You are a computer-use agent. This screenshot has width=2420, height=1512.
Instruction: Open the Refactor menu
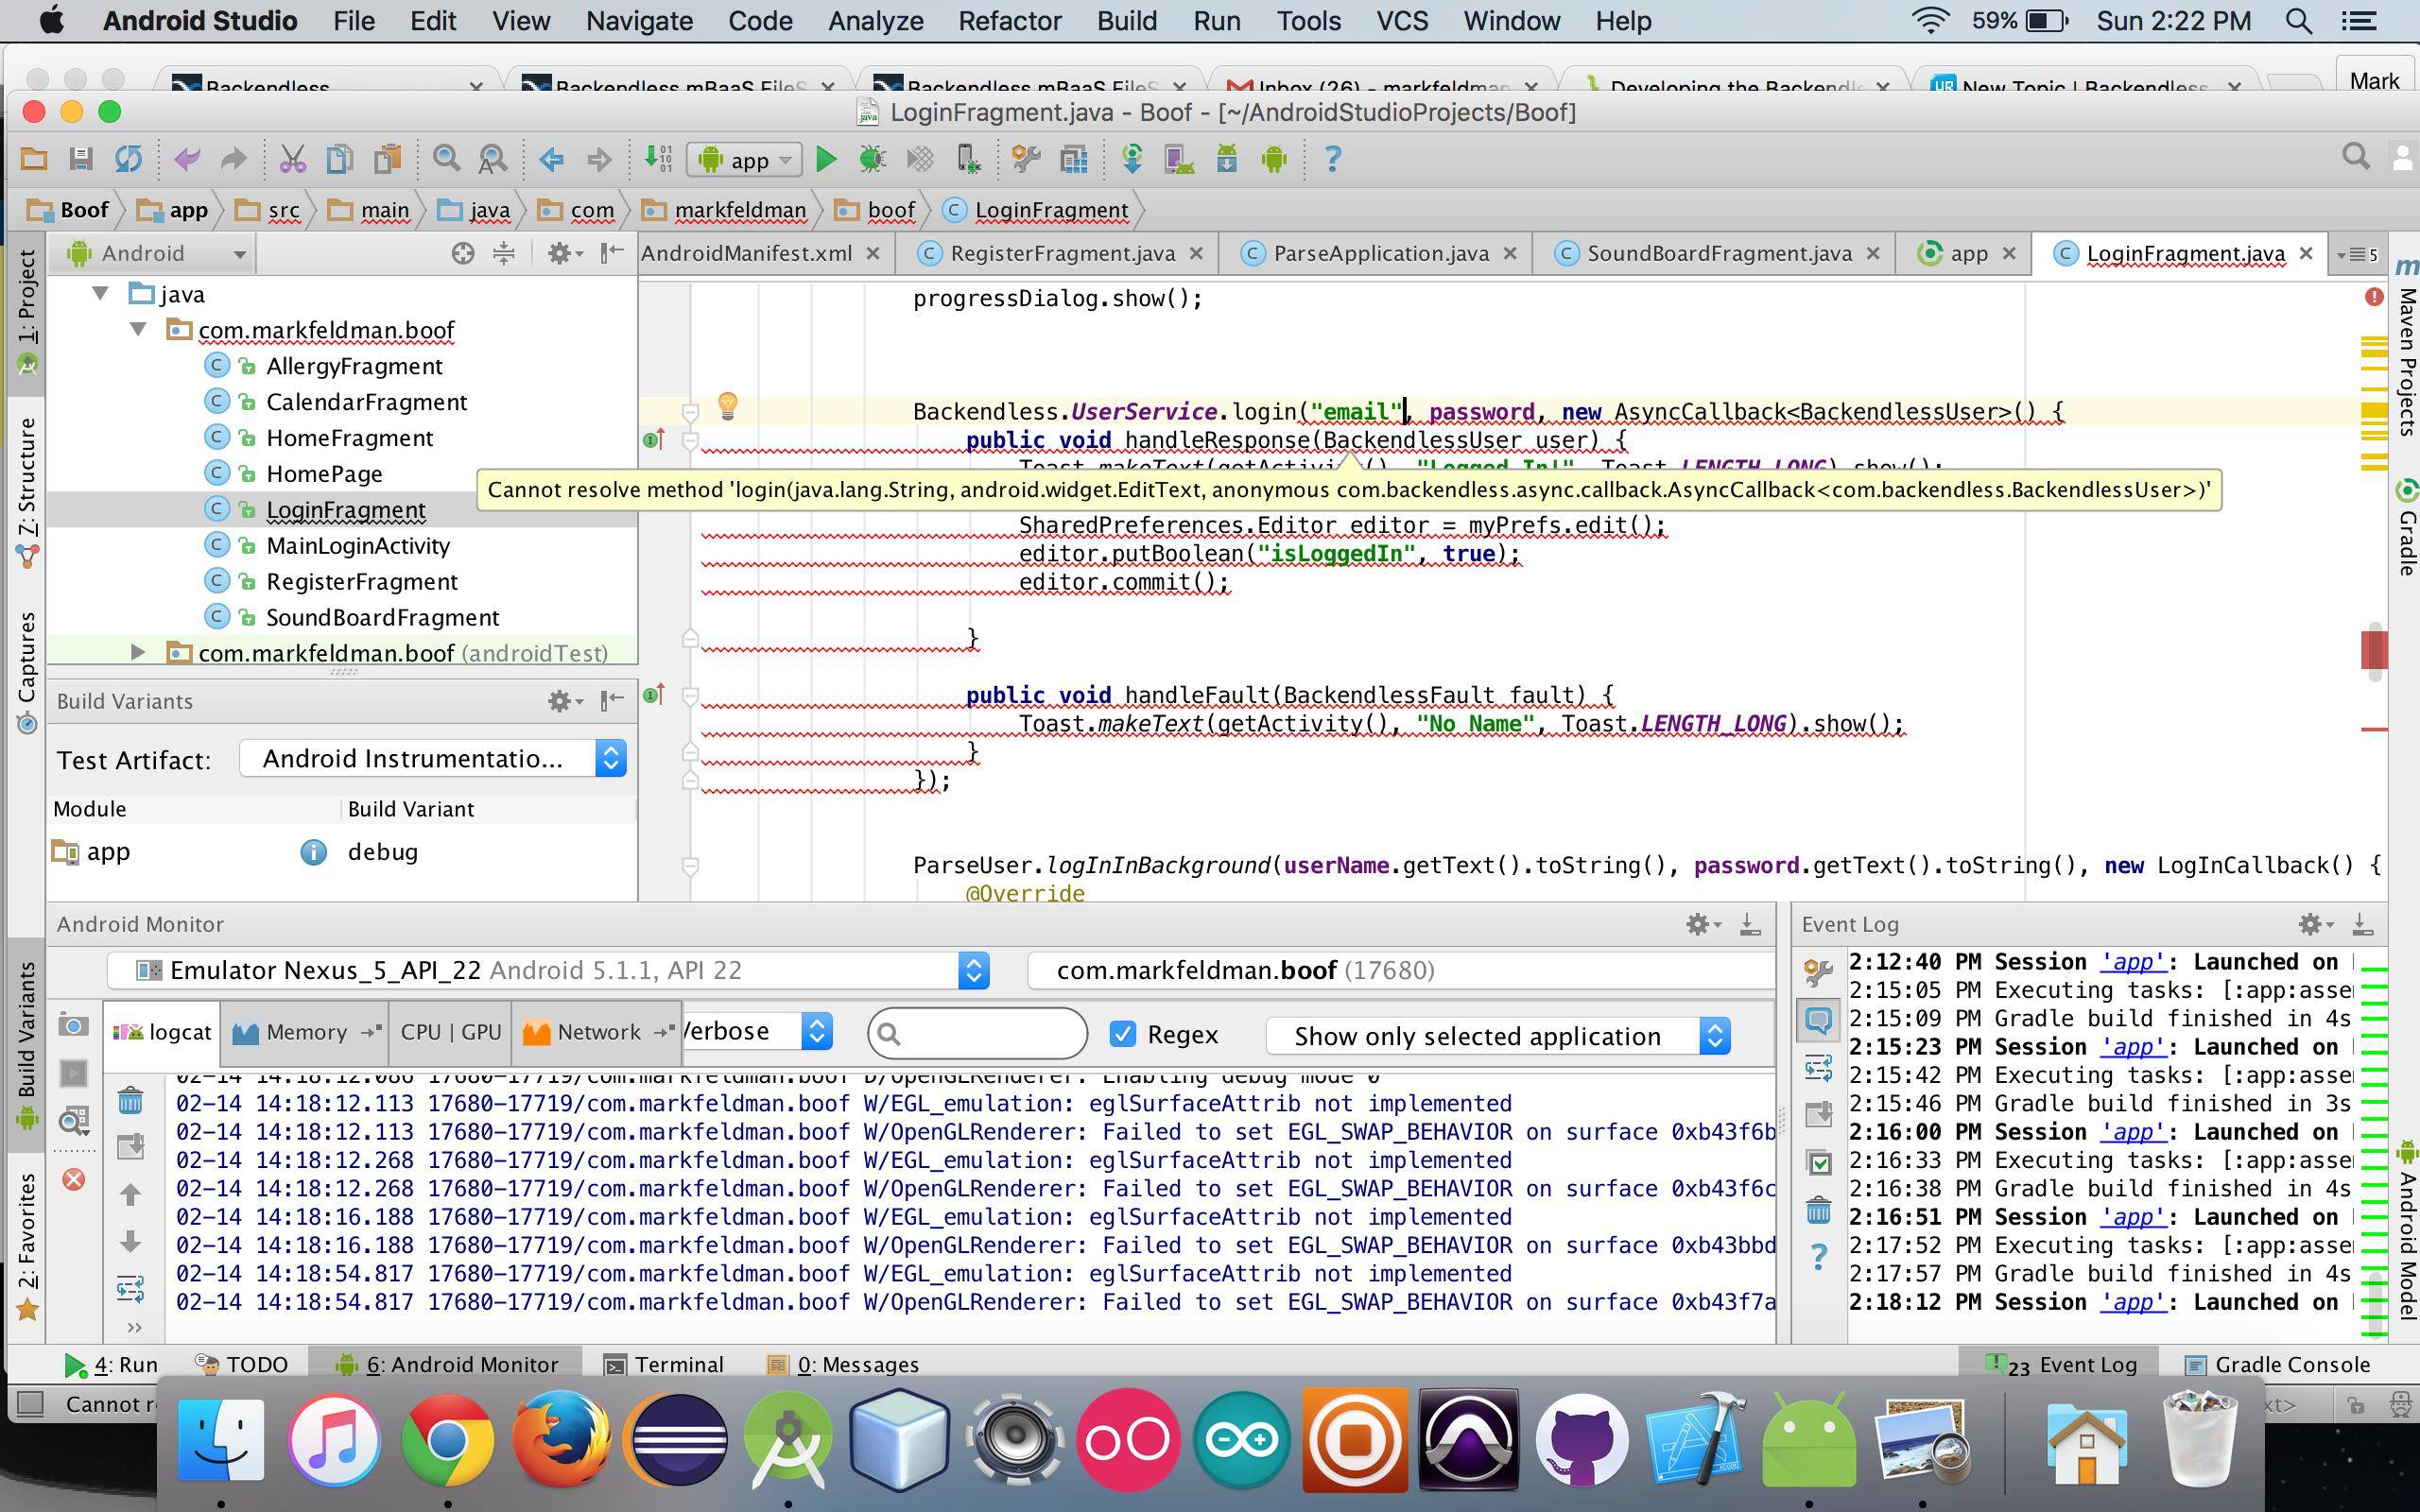[x=1009, y=21]
